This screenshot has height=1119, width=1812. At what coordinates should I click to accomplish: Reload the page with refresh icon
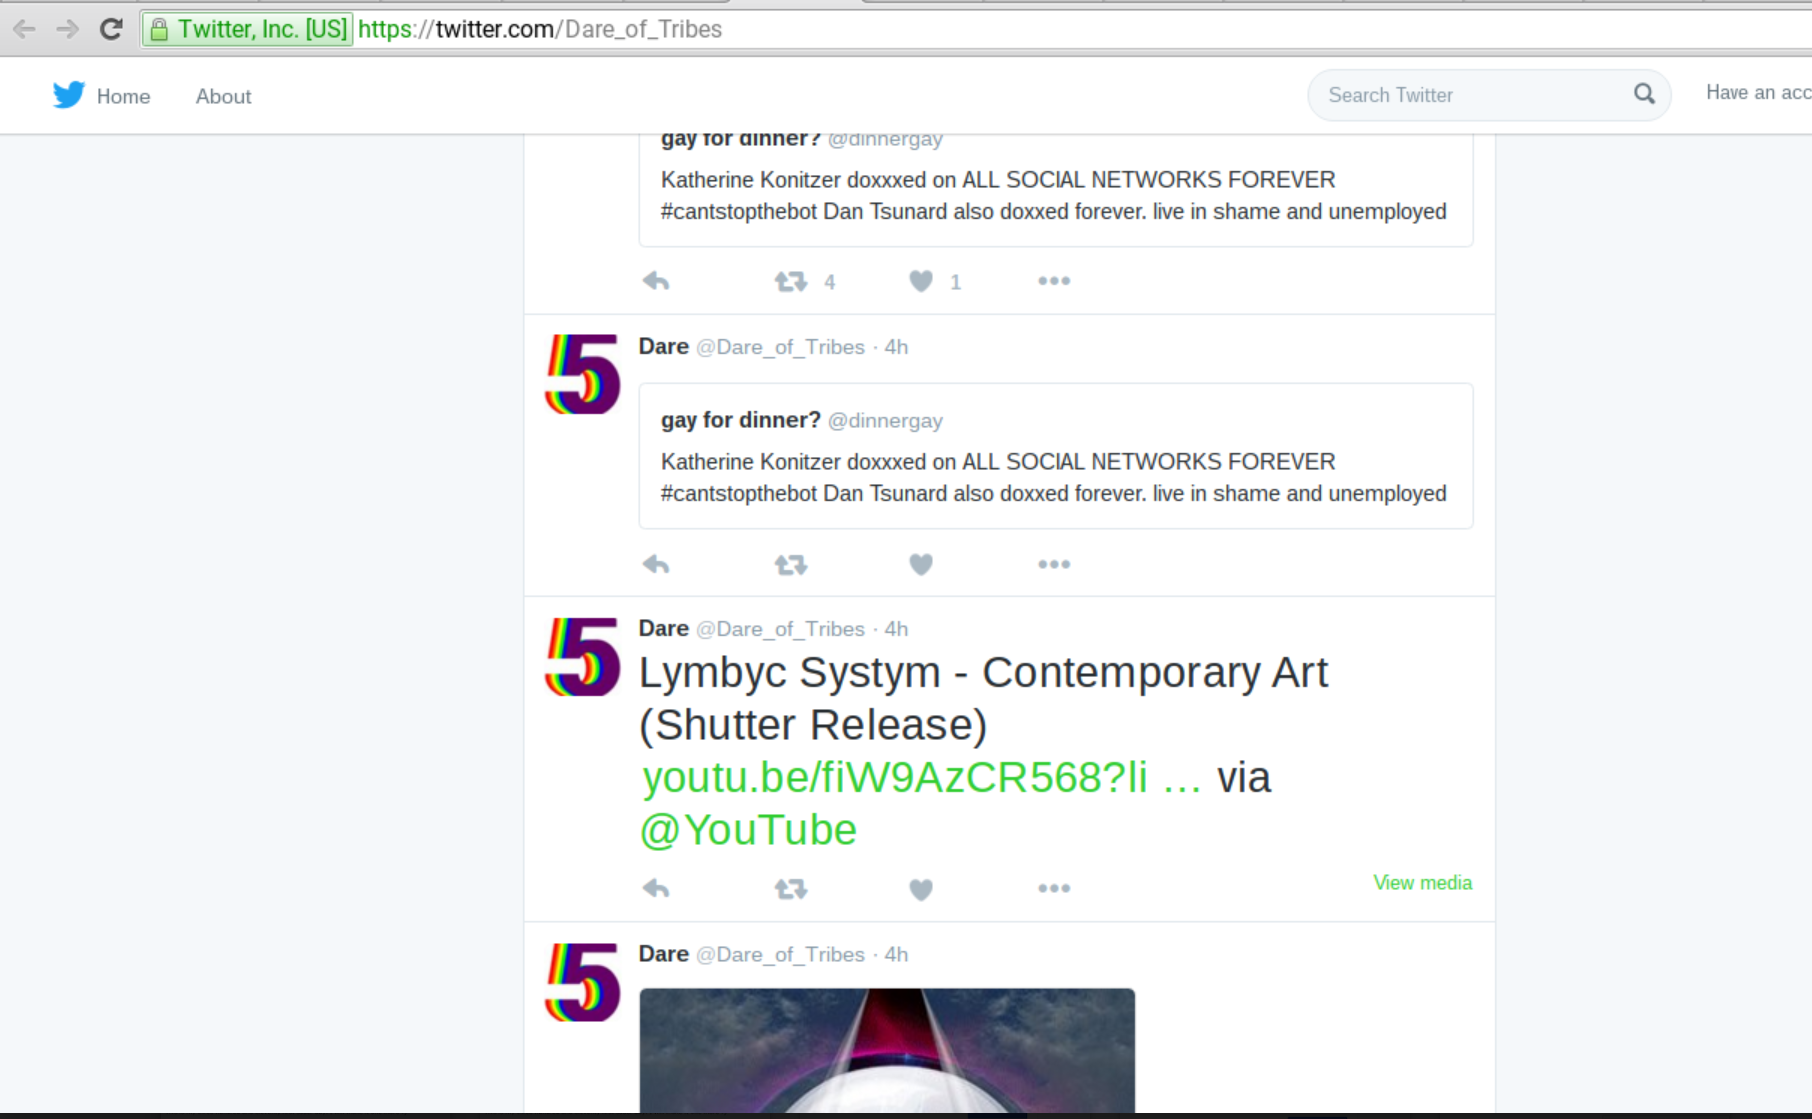tap(111, 29)
